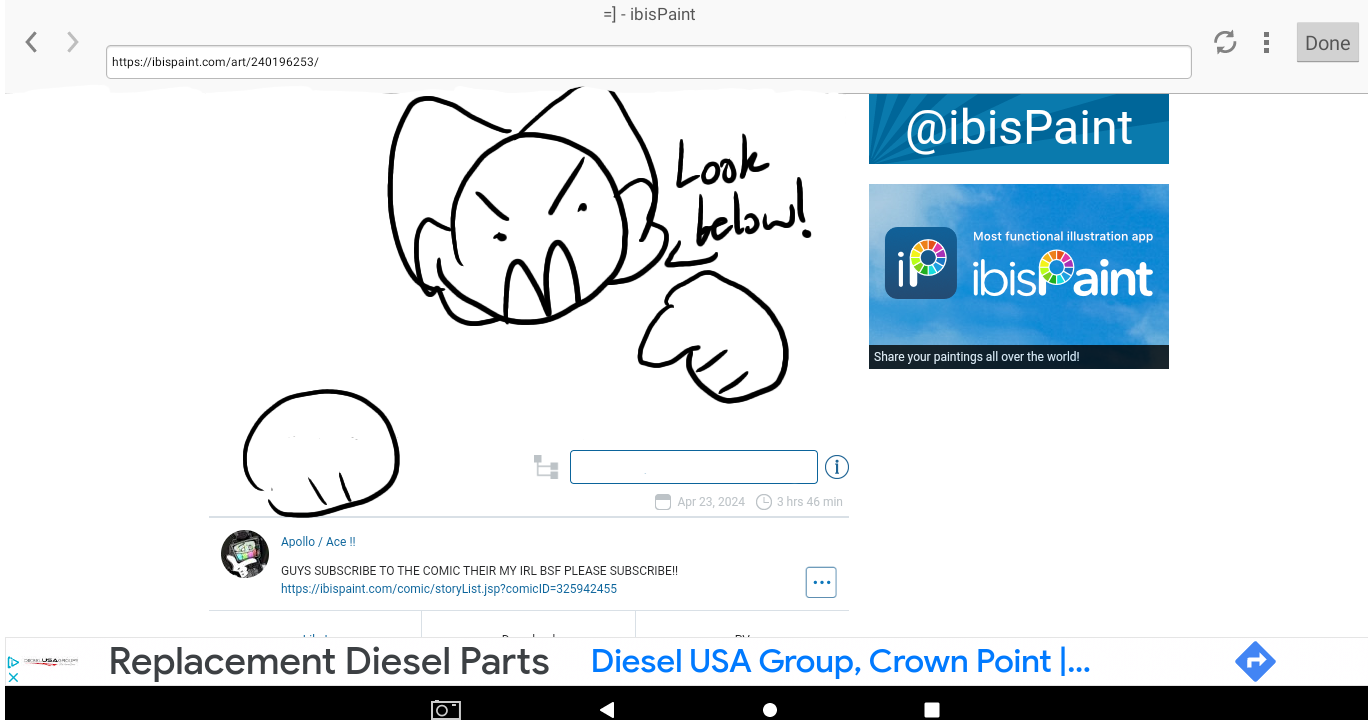The width and height of the screenshot is (1368, 720).
Task: Open the @ibisPaint banner
Action: coord(1018,128)
